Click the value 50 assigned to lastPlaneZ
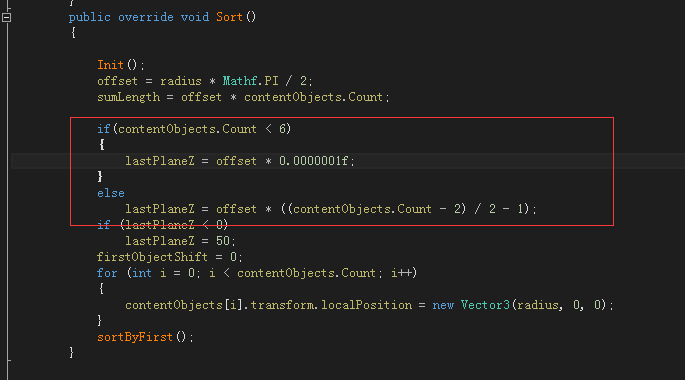The width and height of the screenshot is (685, 380). 223,241
